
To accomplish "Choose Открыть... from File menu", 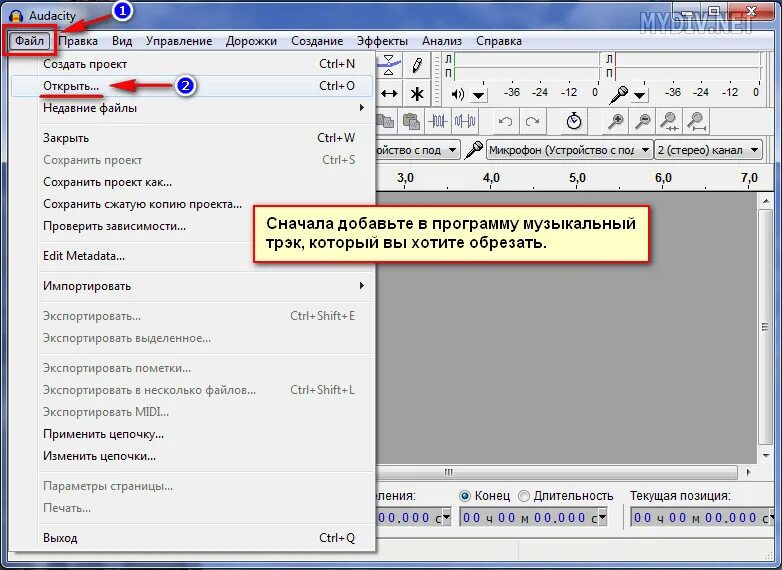I will click(x=192, y=86).
